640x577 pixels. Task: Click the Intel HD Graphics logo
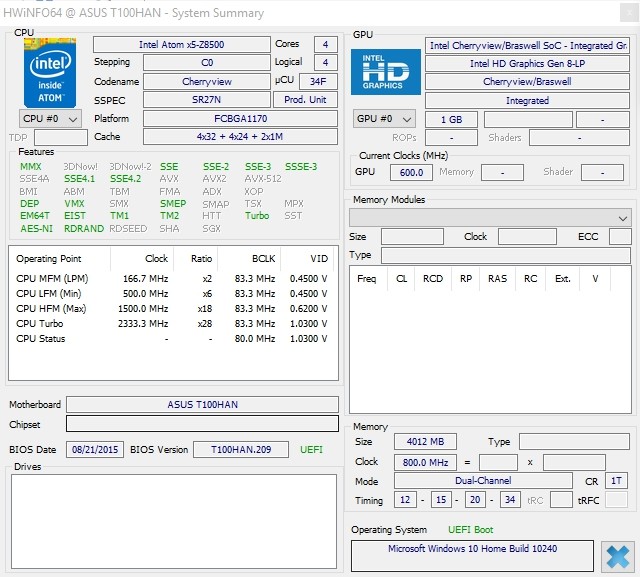tap(386, 72)
